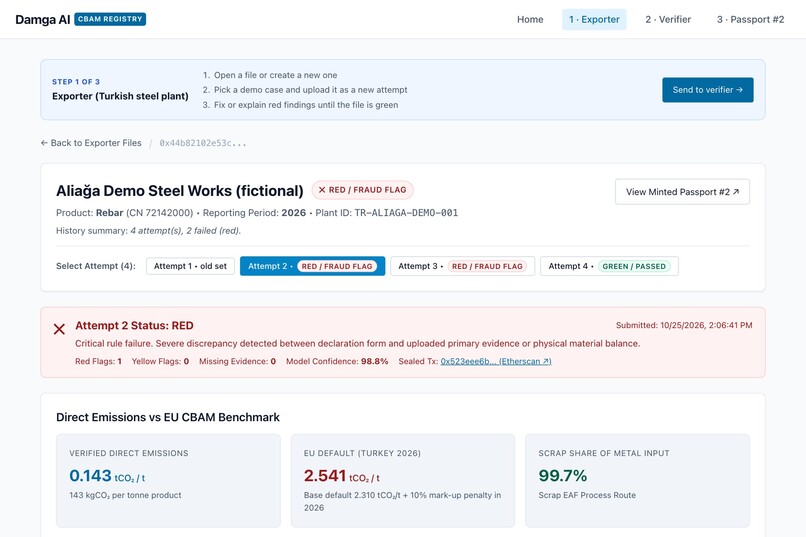Click the 99.7% scrap share value
Image resolution: width=806 pixels, height=537 pixels.
click(563, 476)
